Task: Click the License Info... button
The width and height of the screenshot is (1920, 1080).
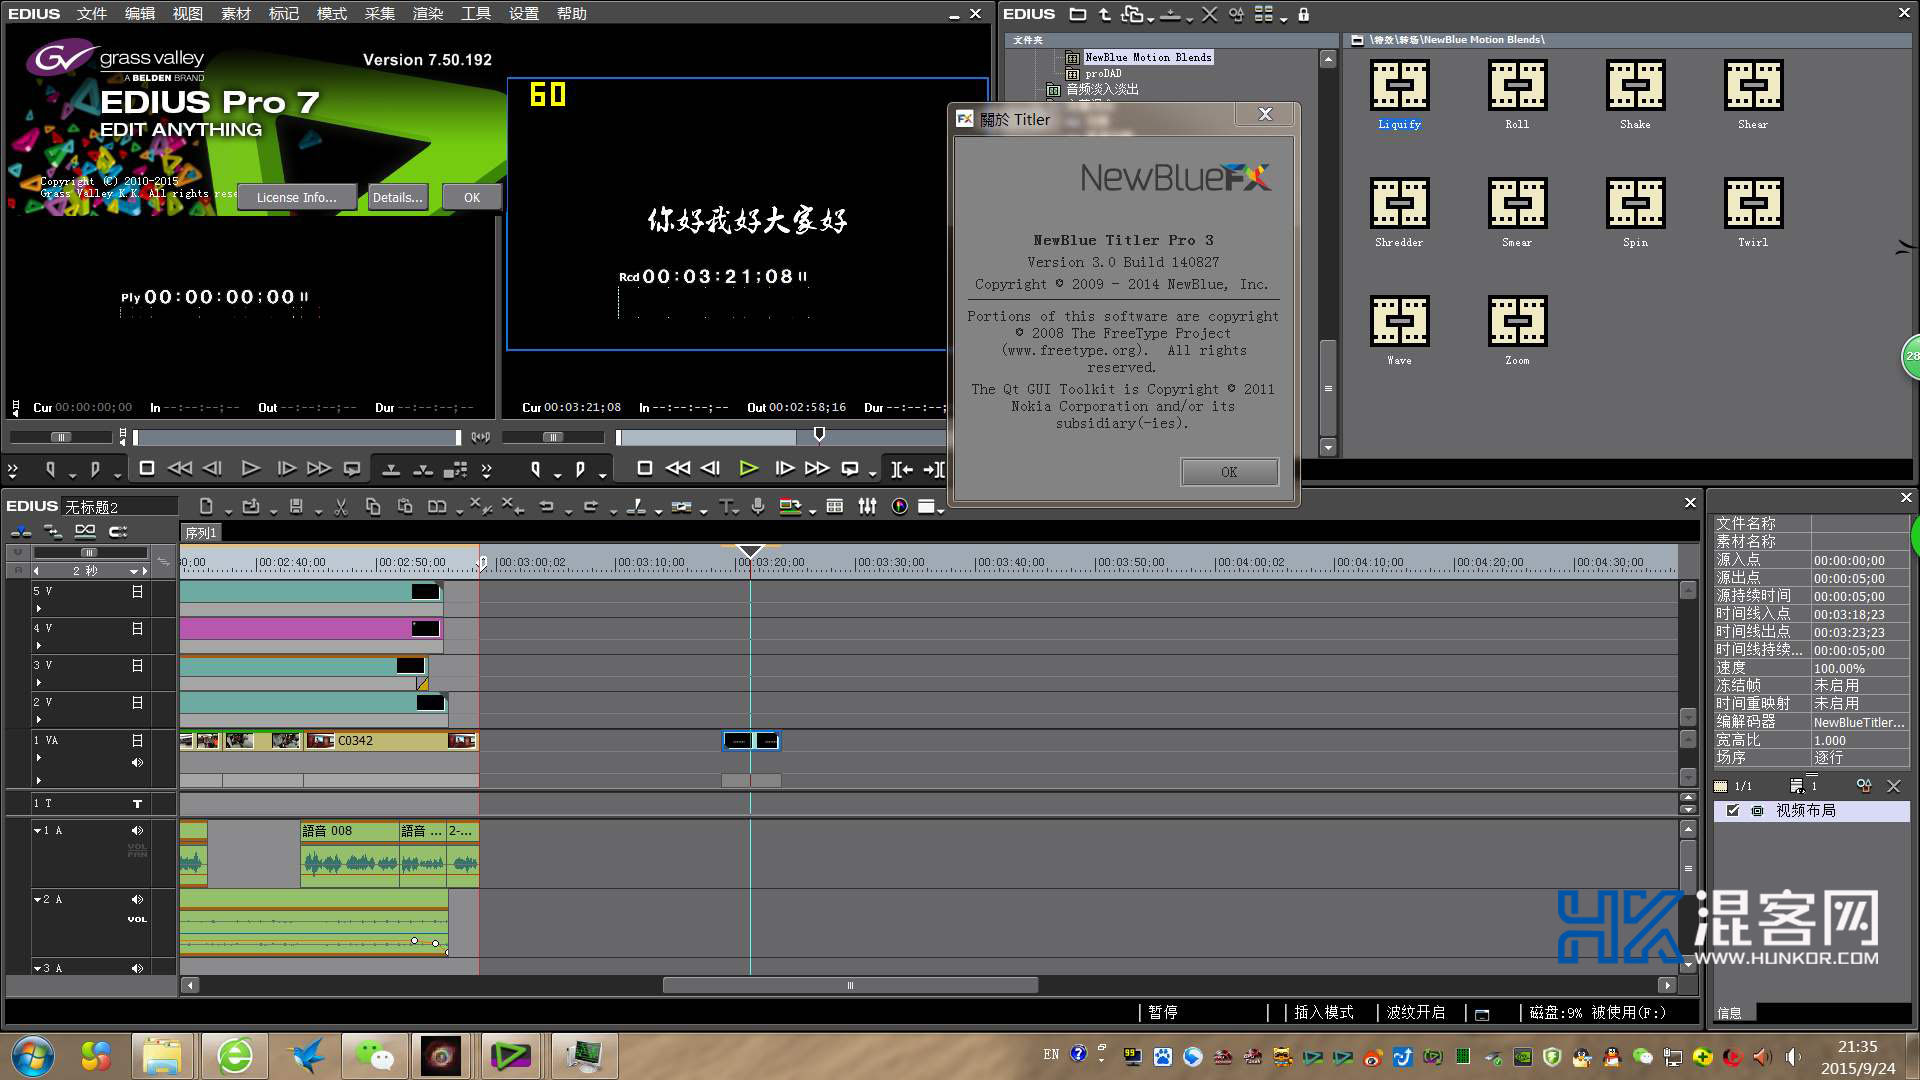Action: coord(296,197)
